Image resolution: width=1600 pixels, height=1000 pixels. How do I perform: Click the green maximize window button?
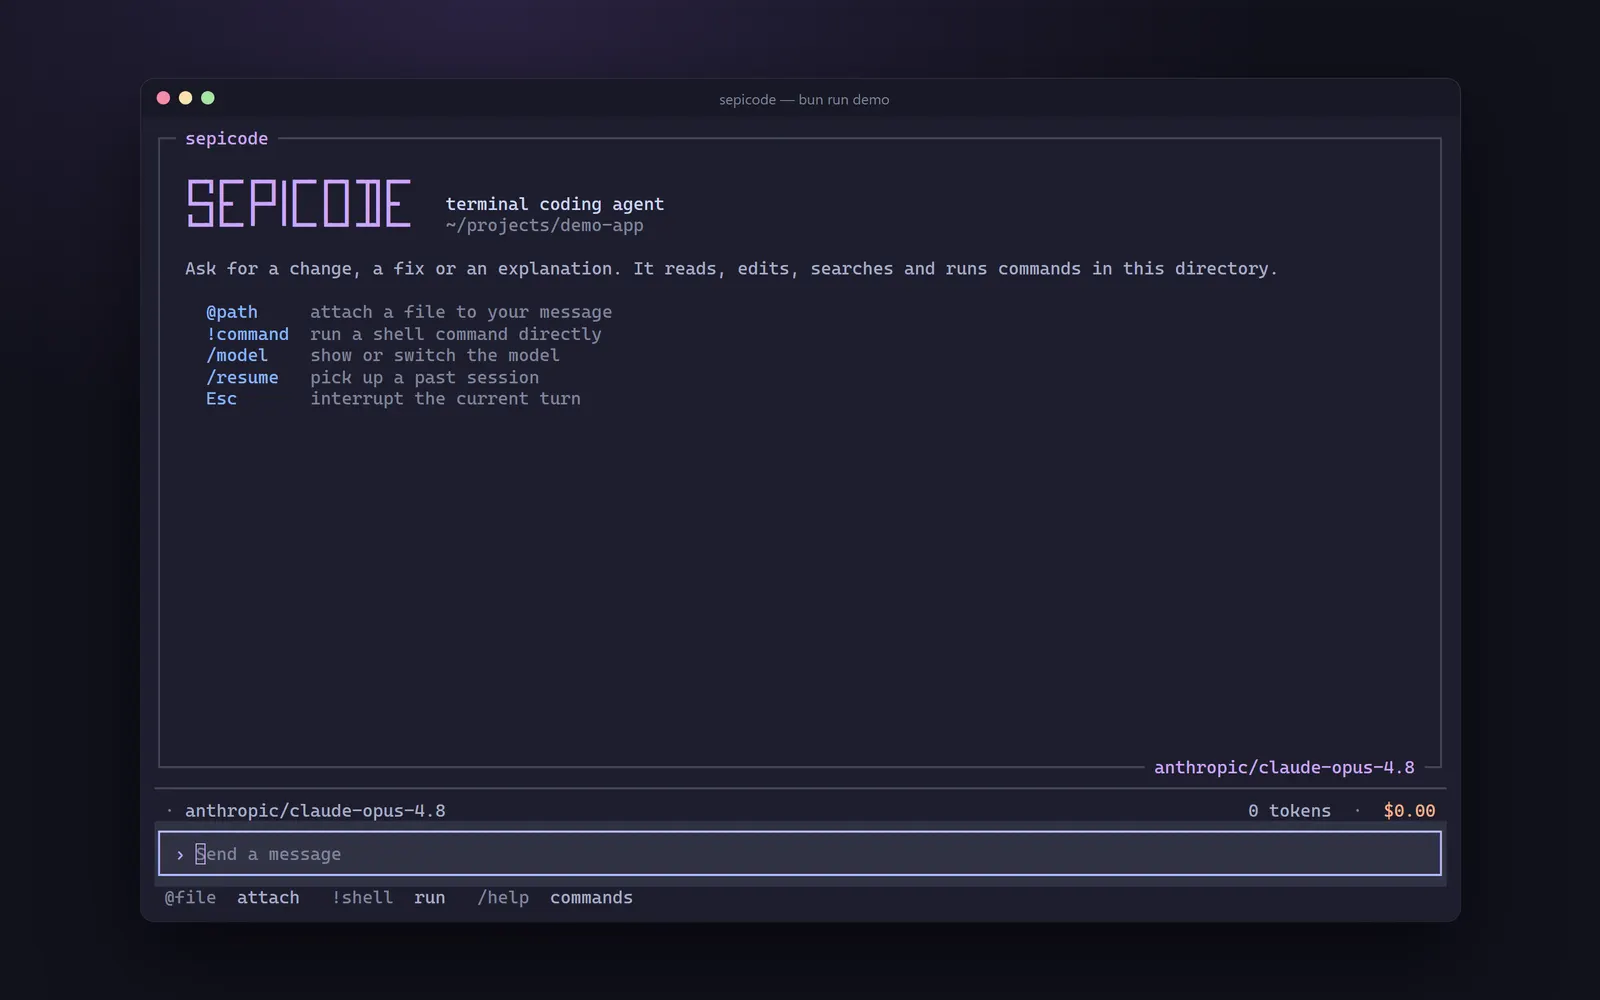(x=208, y=98)
